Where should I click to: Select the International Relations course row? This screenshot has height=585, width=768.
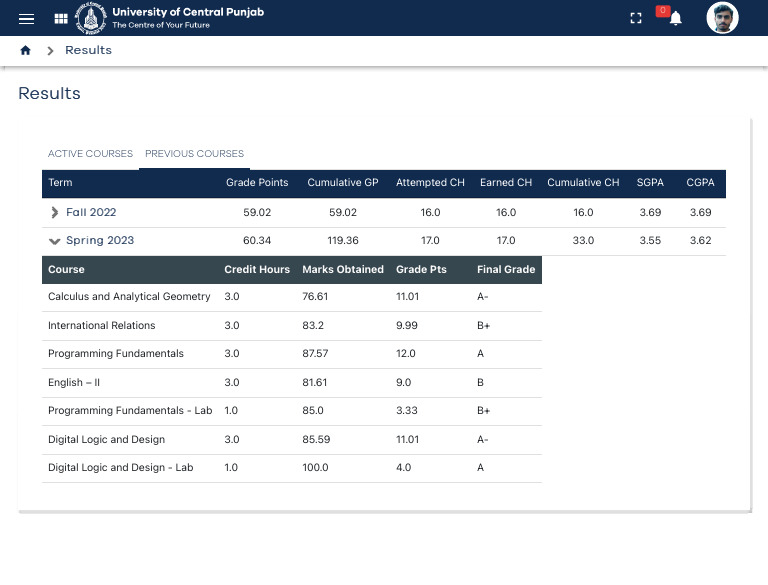point(102,326)
